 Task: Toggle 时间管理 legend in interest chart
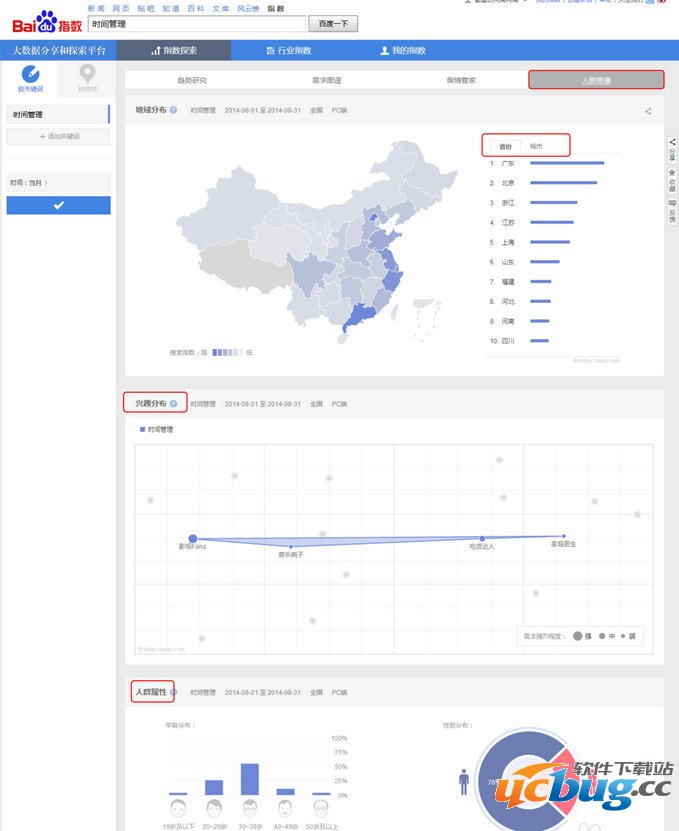pyautogui.click(x=157, y=429)
